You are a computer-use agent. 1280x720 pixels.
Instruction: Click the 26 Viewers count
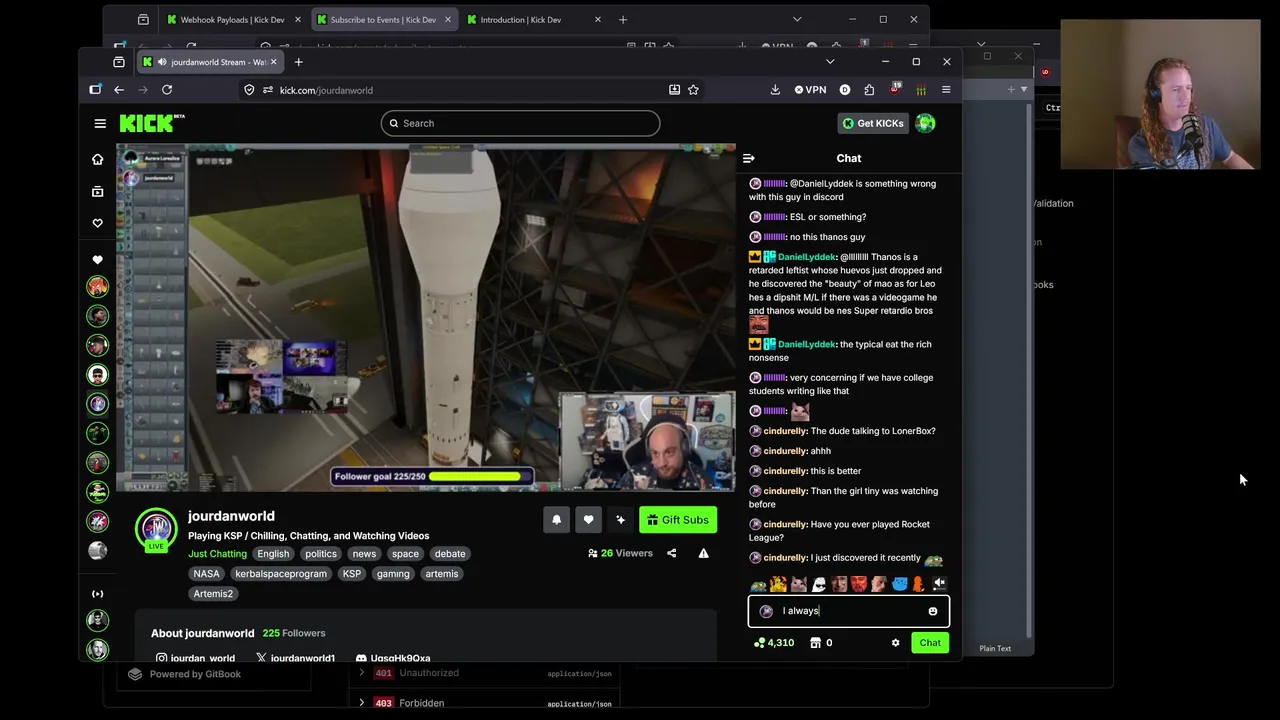click(620, 553)
